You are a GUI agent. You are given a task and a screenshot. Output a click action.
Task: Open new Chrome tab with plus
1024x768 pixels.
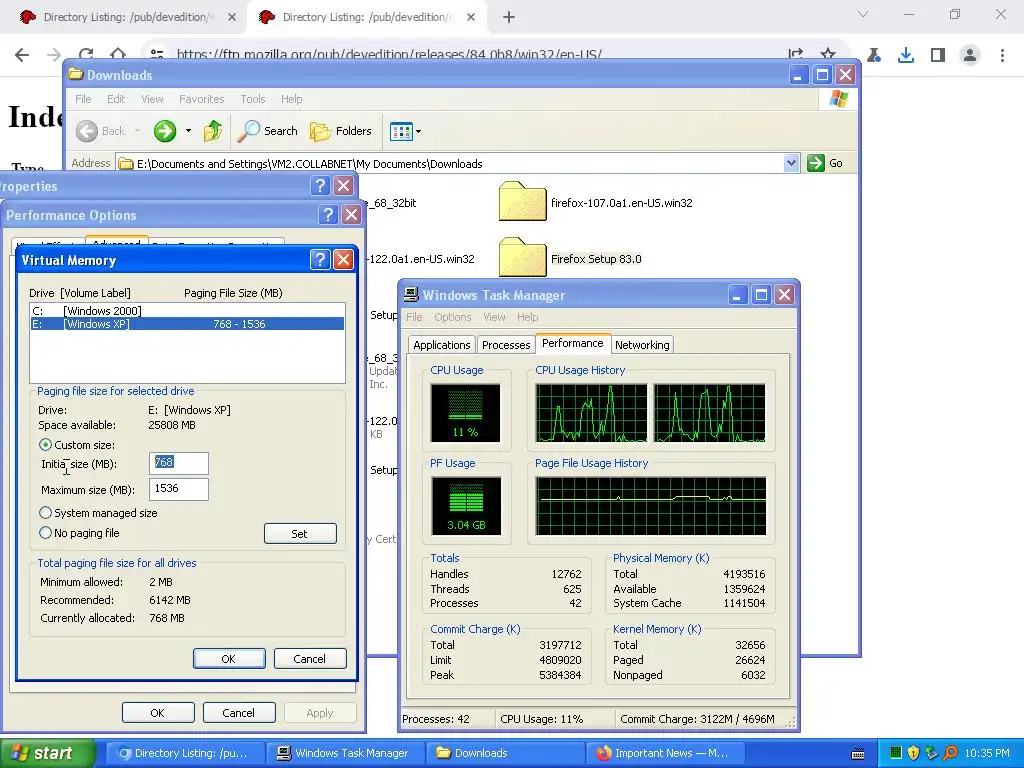click(509, 17)
